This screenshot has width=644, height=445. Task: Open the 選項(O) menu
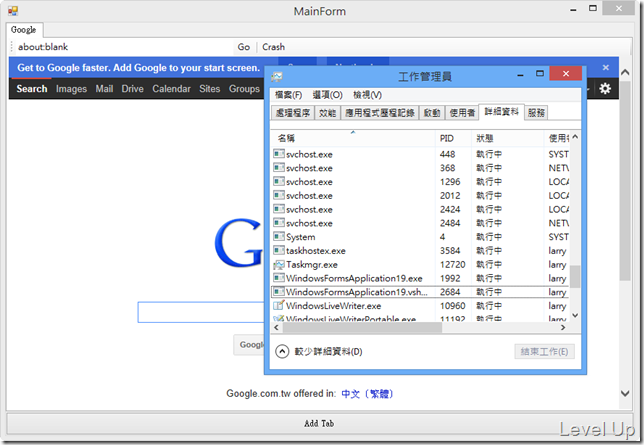pyautogui.click(x=327, y=95)
